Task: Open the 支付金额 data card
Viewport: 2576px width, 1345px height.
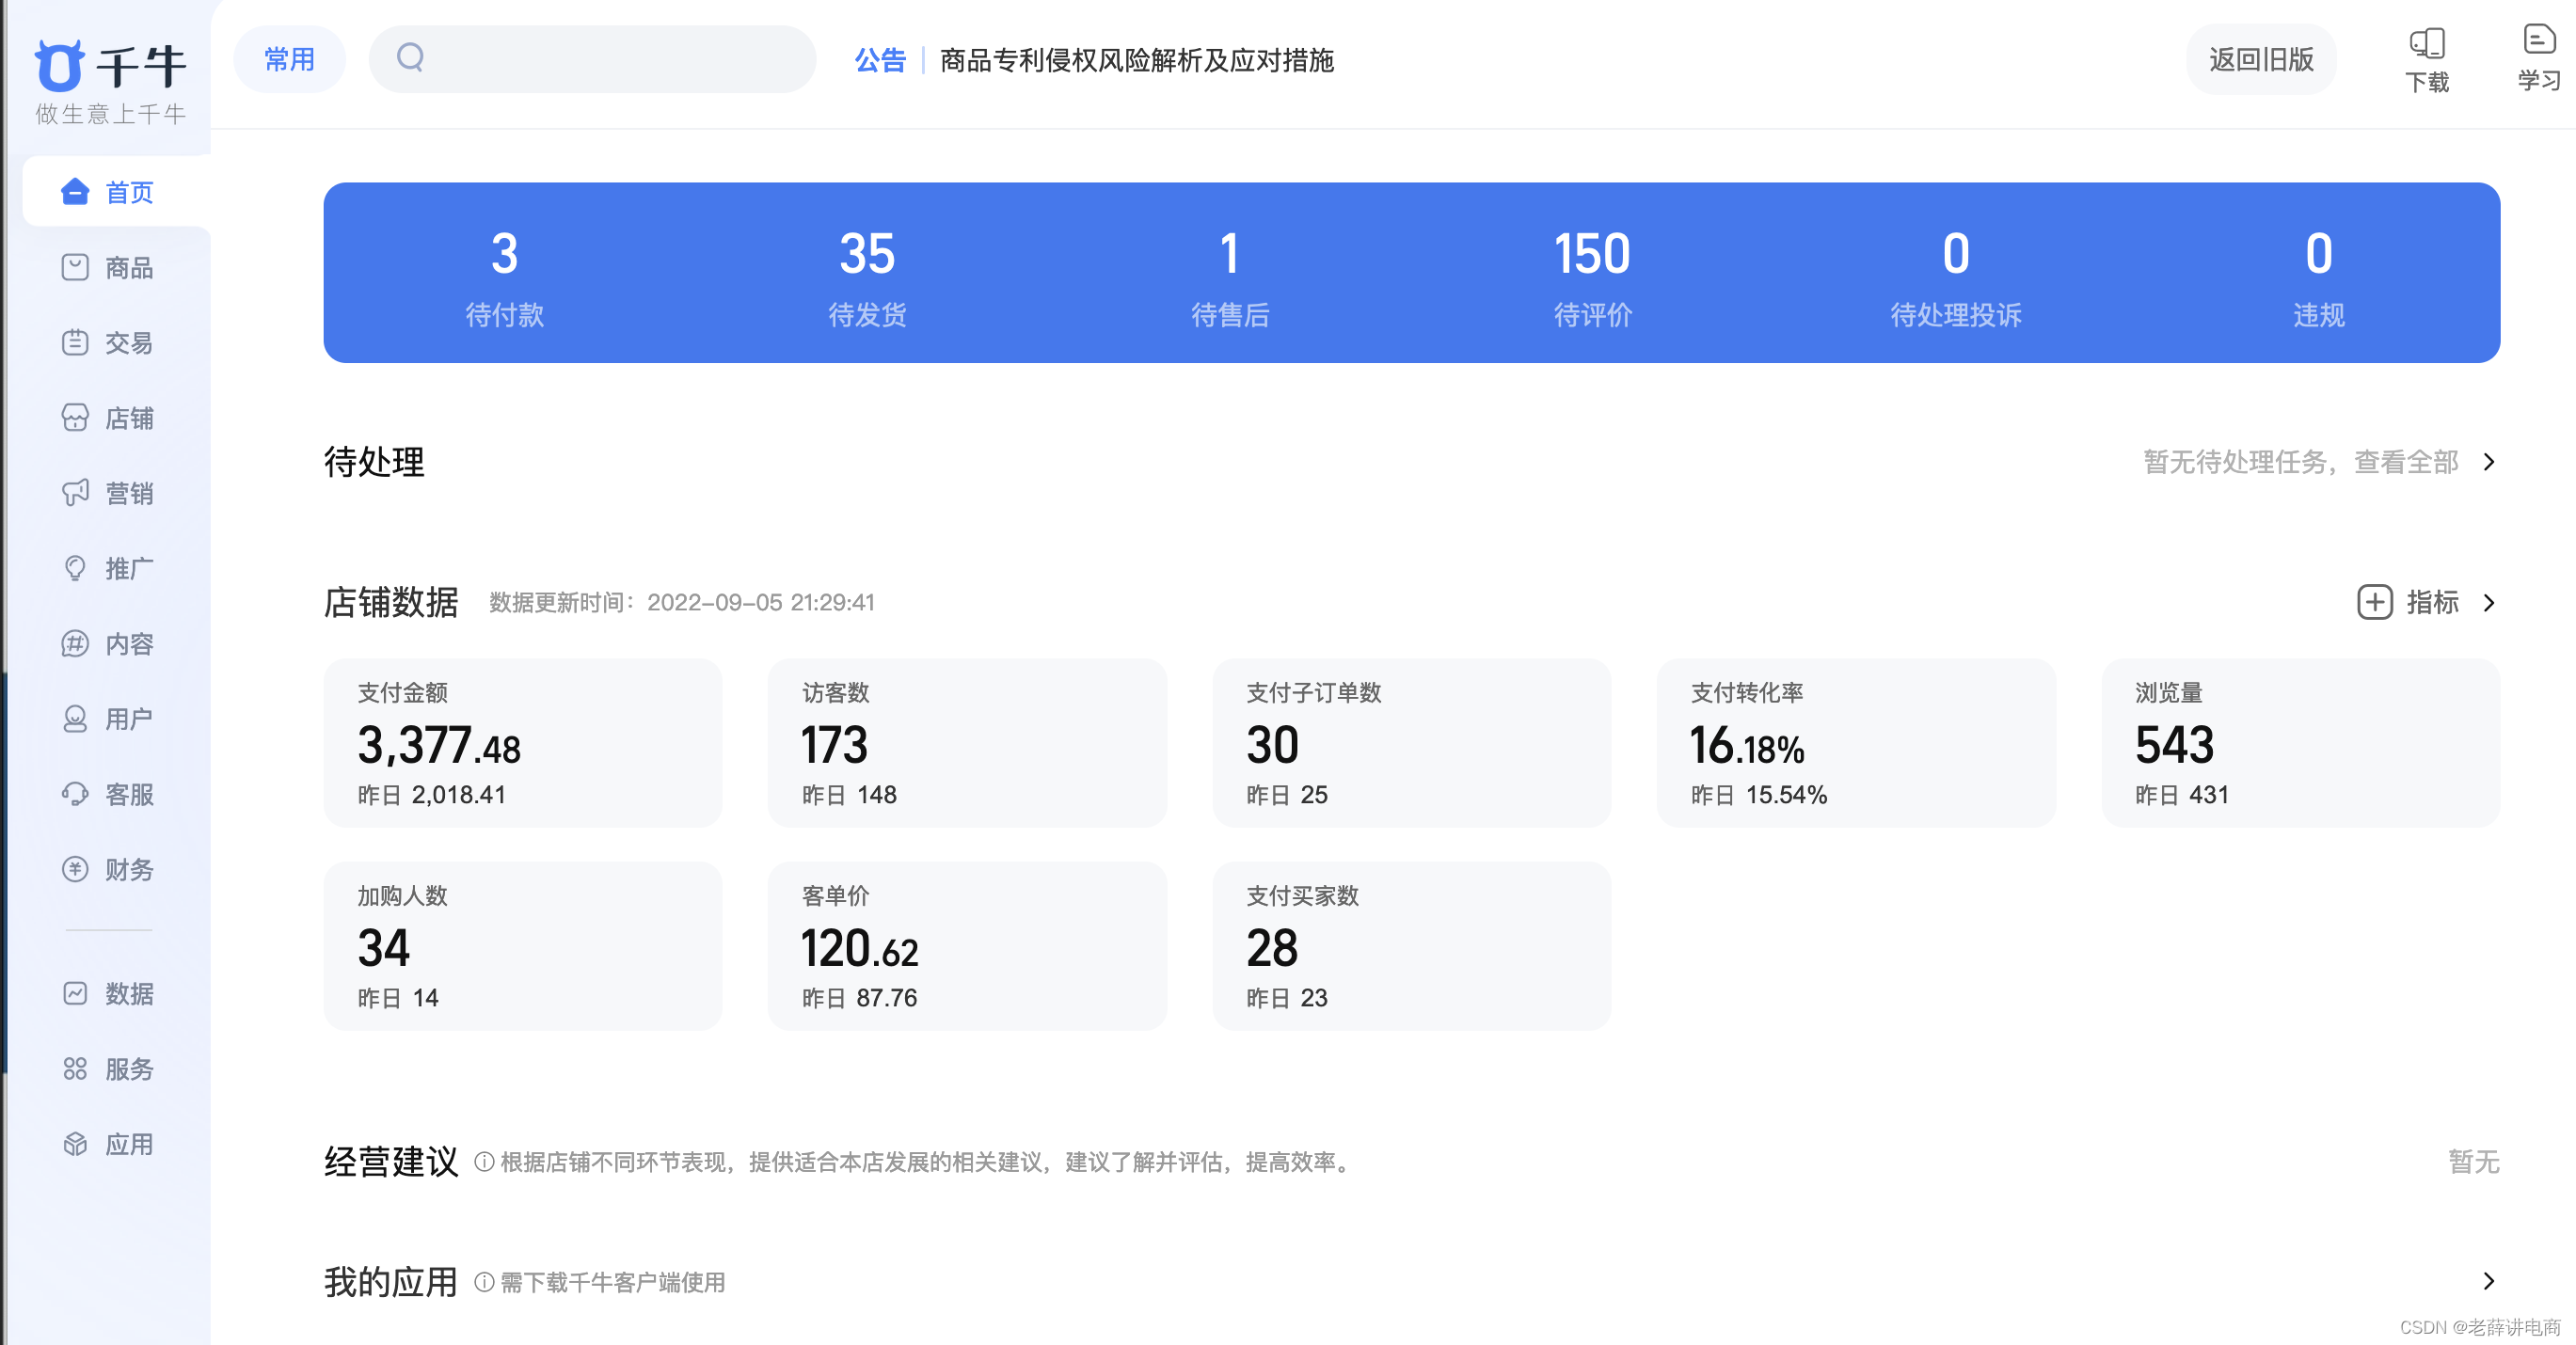Action: [x=522, y=743]
